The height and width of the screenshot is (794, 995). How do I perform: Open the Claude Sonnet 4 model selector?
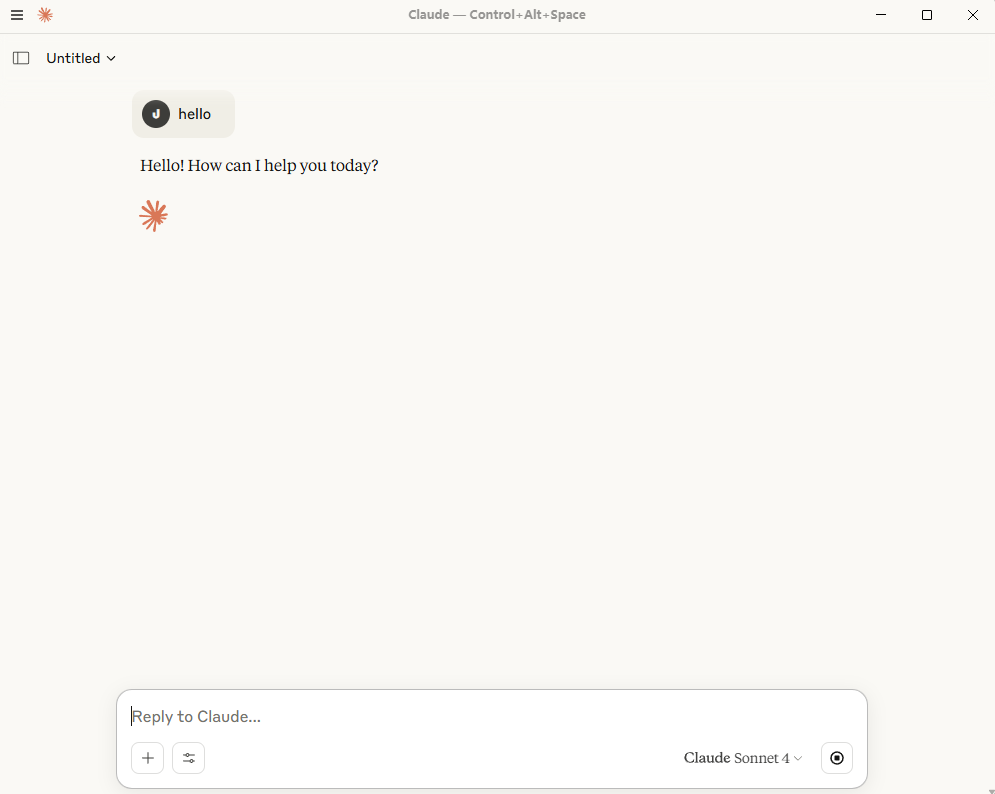(743, 758)
